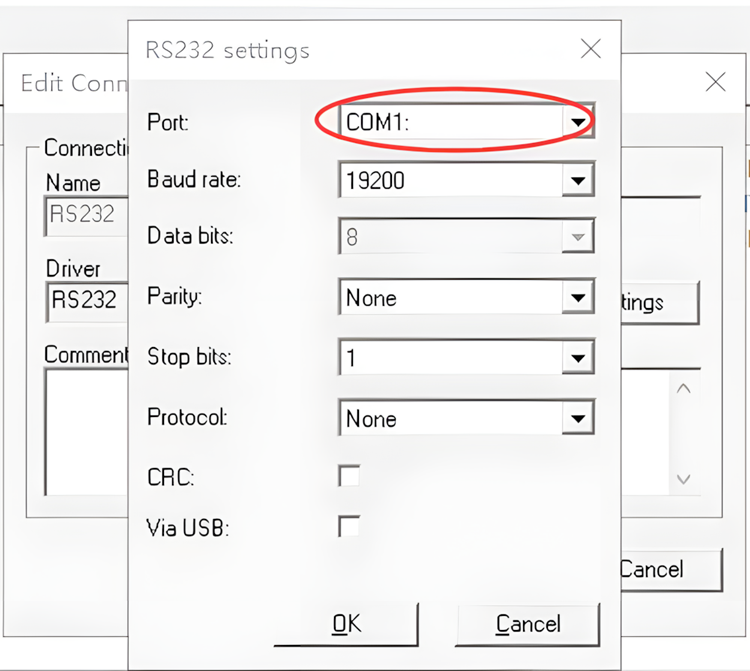Close the RS232 settings dialog
The image size is (750, 671).
[591, 48]
